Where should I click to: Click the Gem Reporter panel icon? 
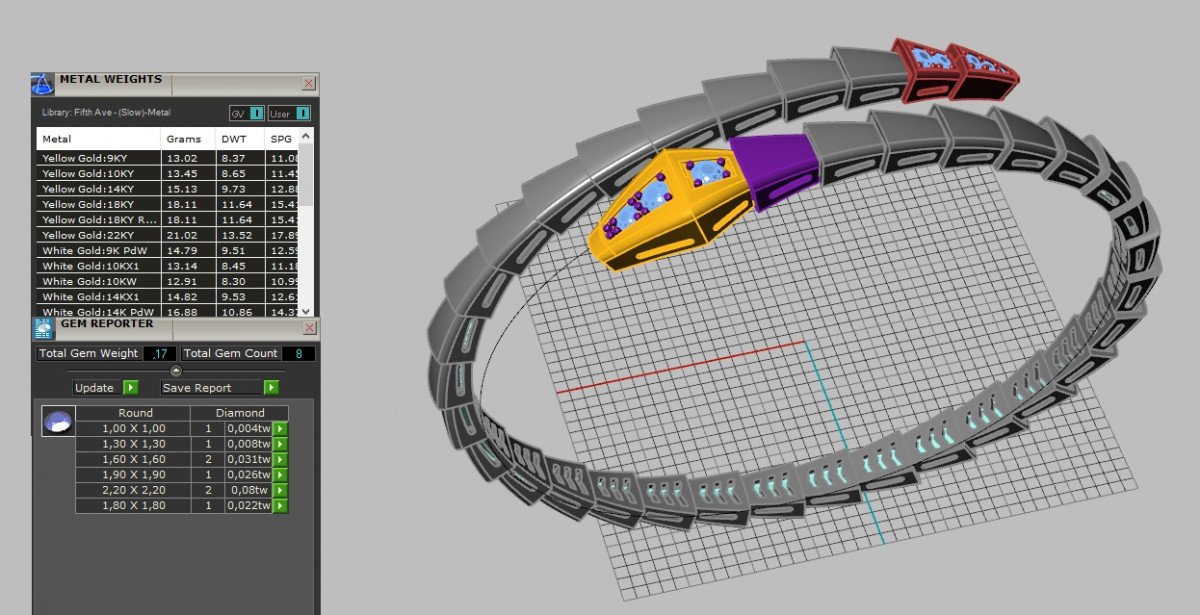[43, 328]
